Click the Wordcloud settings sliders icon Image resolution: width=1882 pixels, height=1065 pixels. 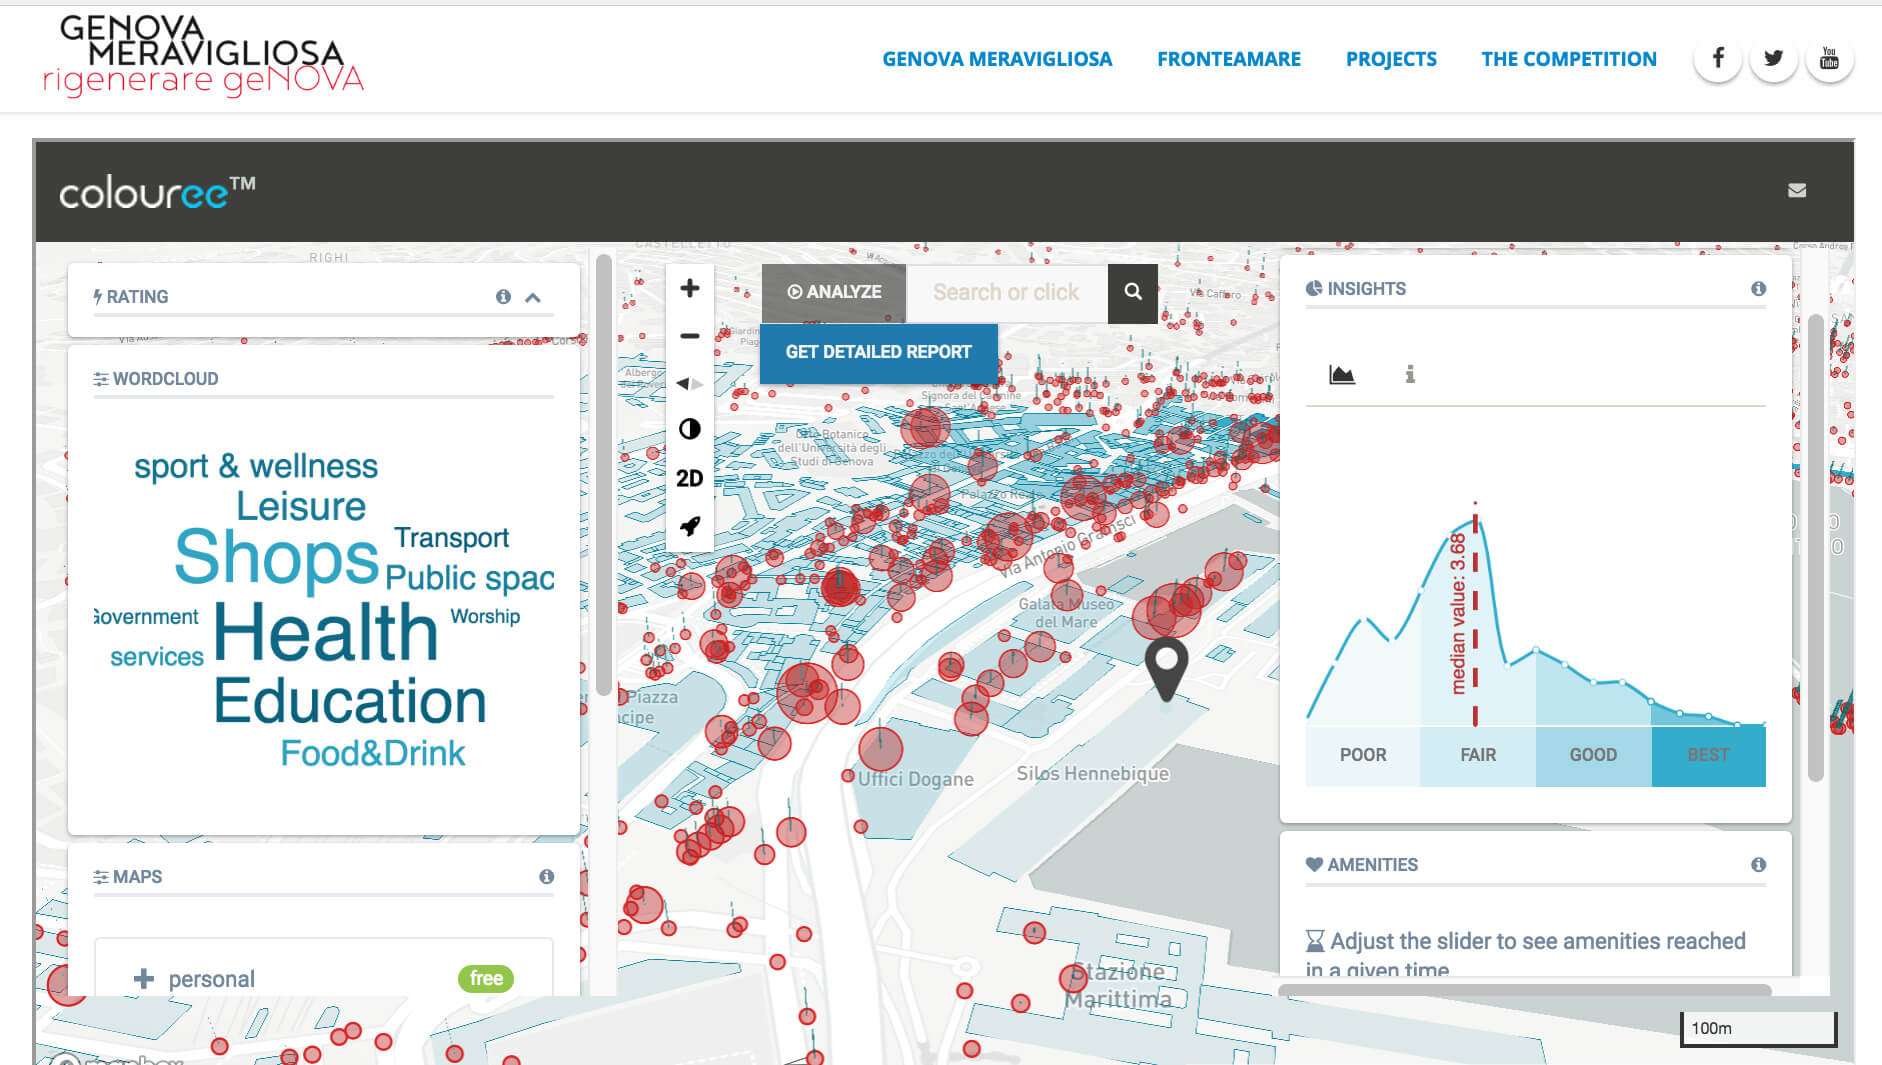[x=101, y=379]
